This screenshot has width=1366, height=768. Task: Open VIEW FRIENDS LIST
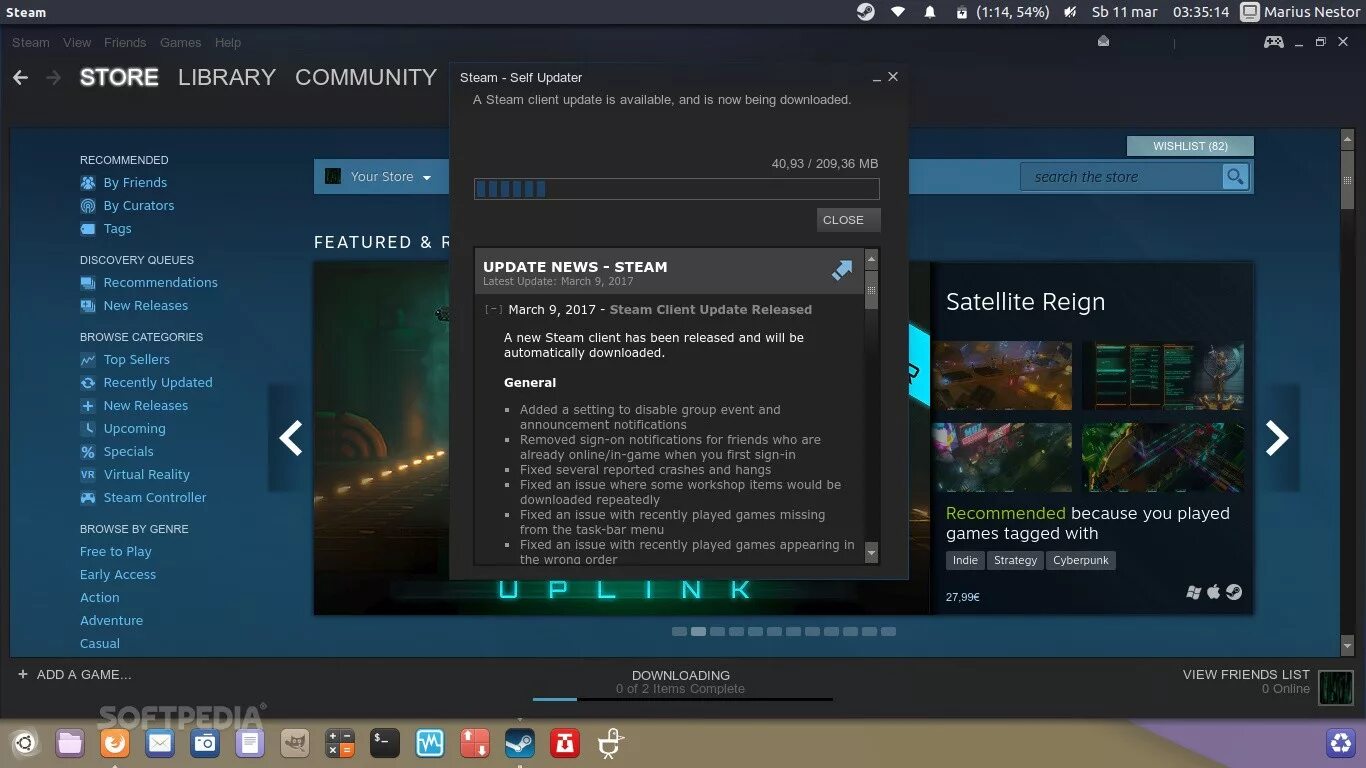point(1246,674)
